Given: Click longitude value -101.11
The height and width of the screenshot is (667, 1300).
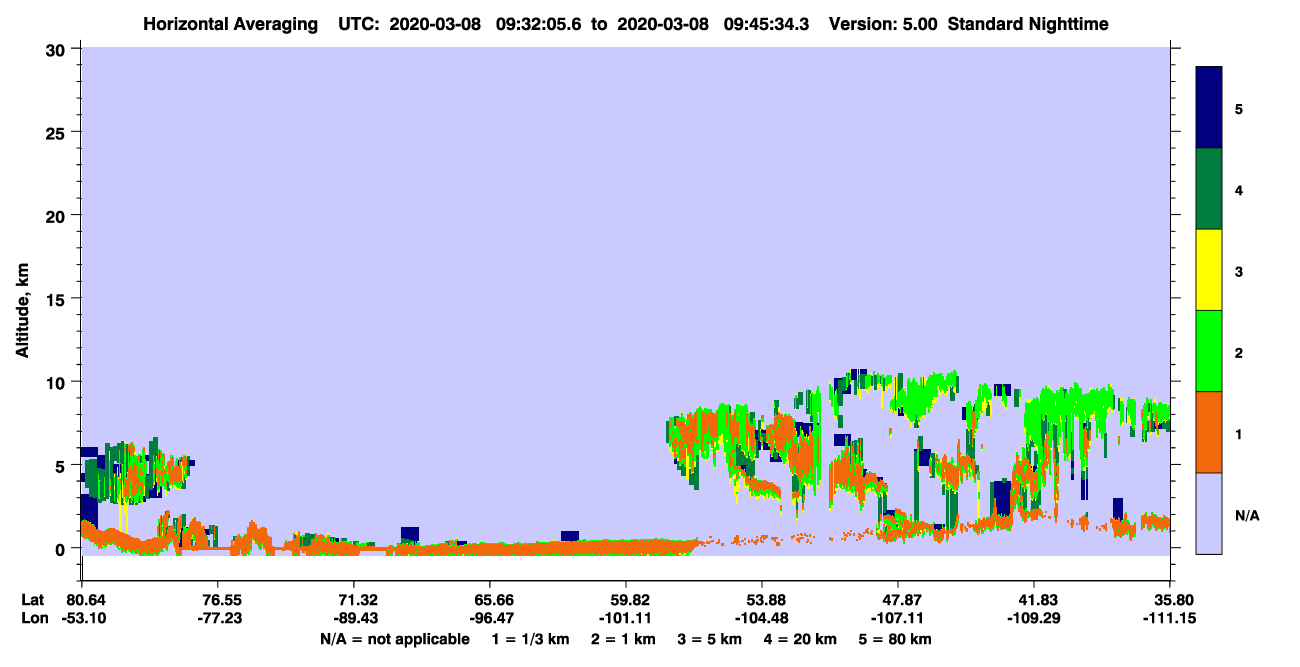Looking at the screenshot, I should [x=626, y=618].
